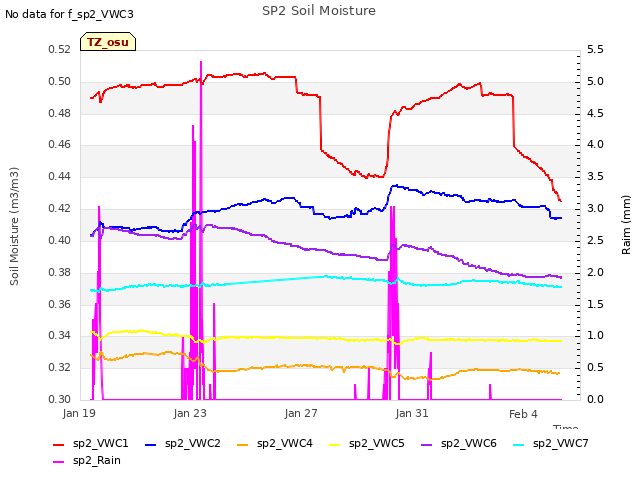Click the 3.0 rain axis value
The image size is (640, 480).
595,209
